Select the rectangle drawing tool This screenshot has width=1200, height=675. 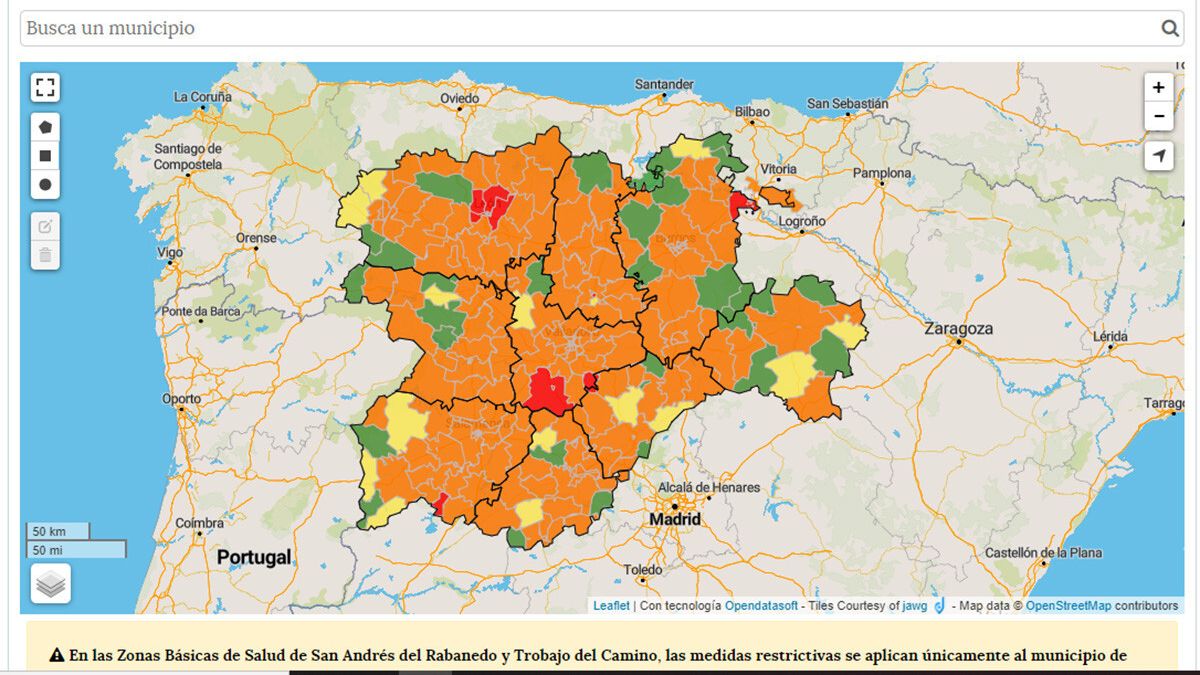pyautogui.click(x=45, y=156)
